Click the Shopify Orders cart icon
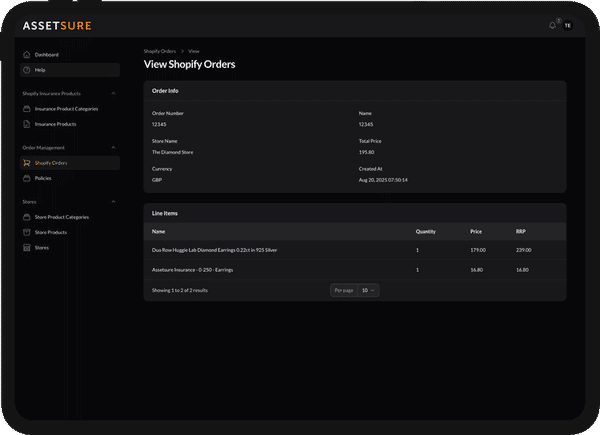600x435 pixels. coord(27,162)
